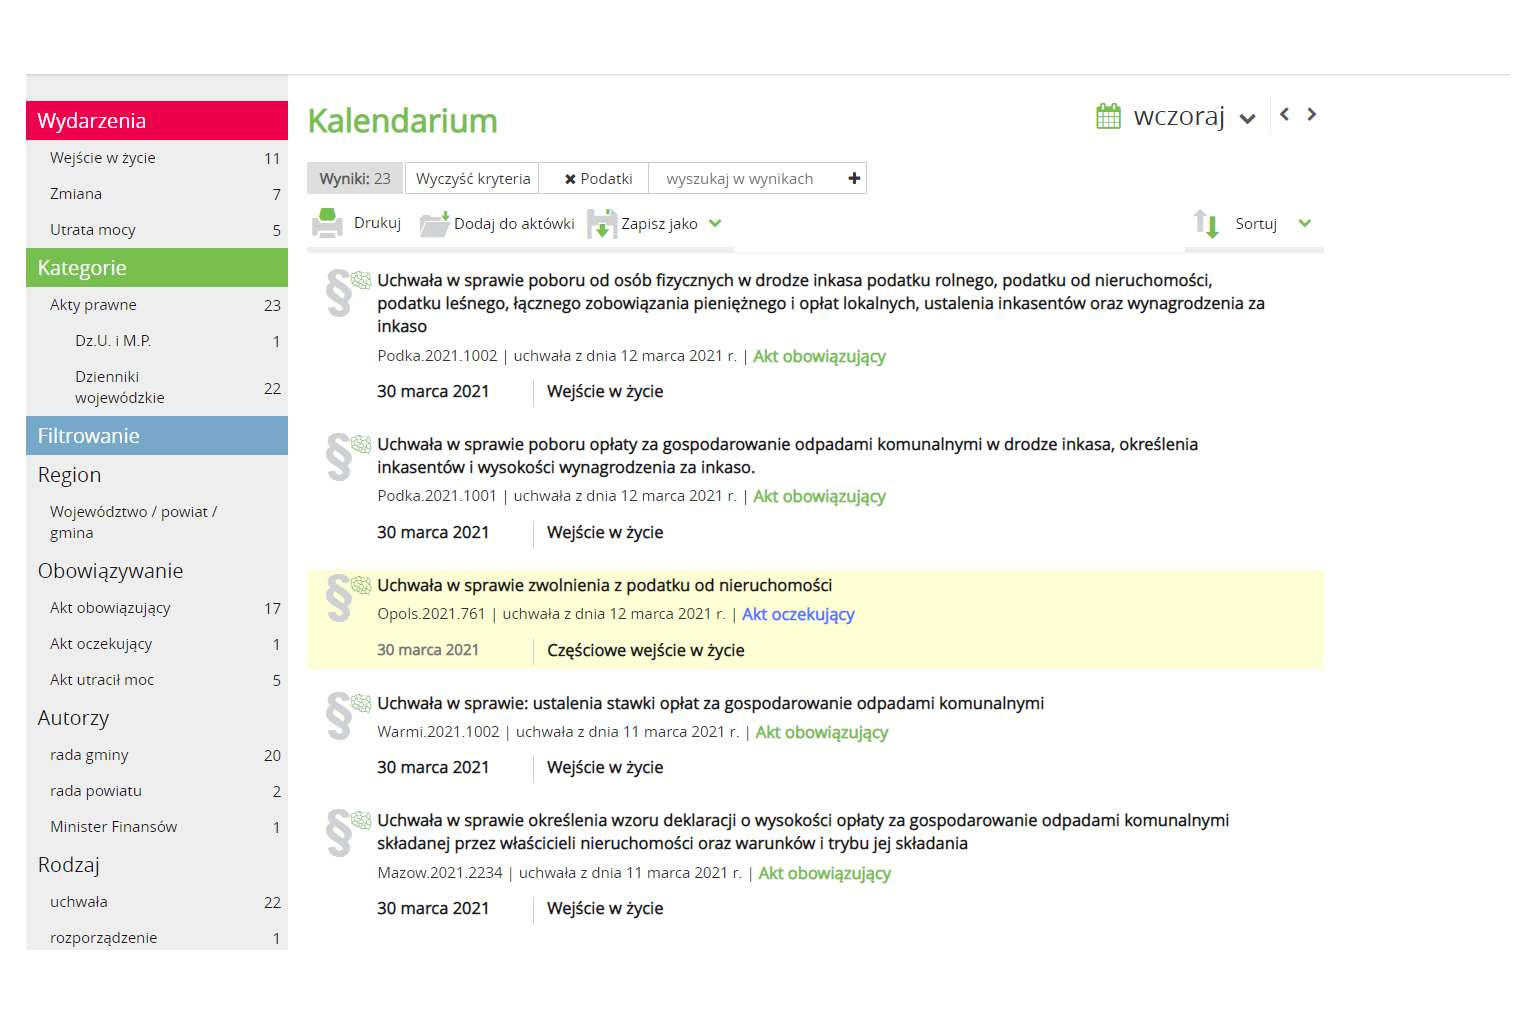The width and height of the screenshot is (1536, 1024).
Task: Click the plus icon in search box
Action: (x=854, y=178)
